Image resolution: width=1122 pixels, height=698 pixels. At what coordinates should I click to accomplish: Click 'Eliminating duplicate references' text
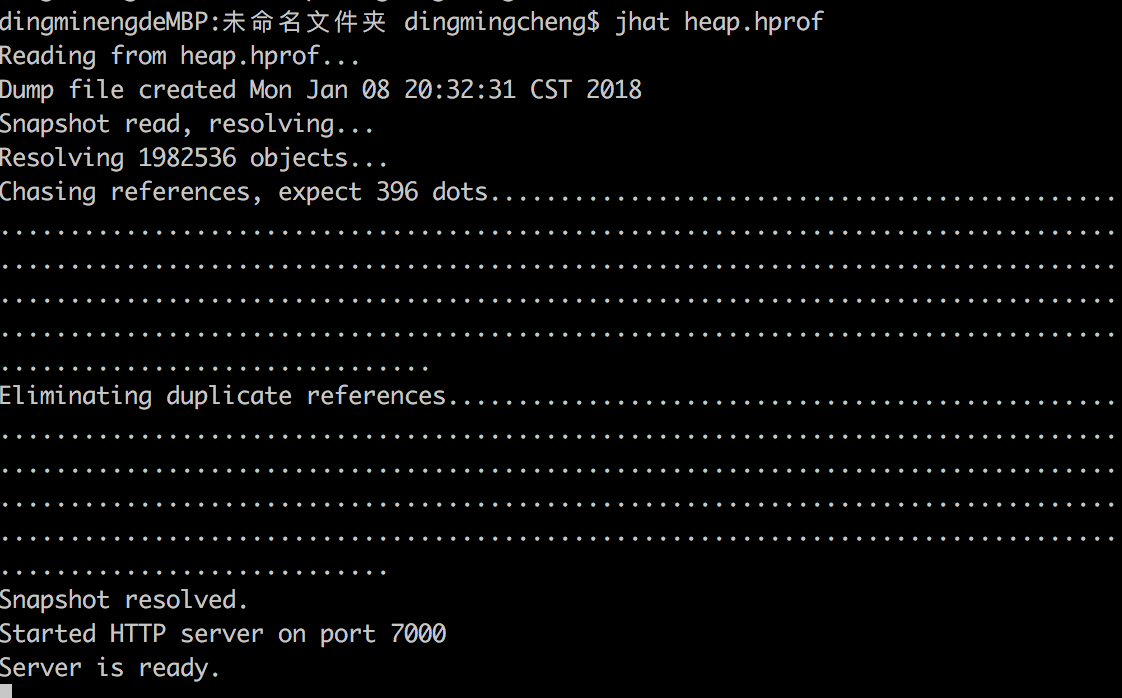click(223, 396)
